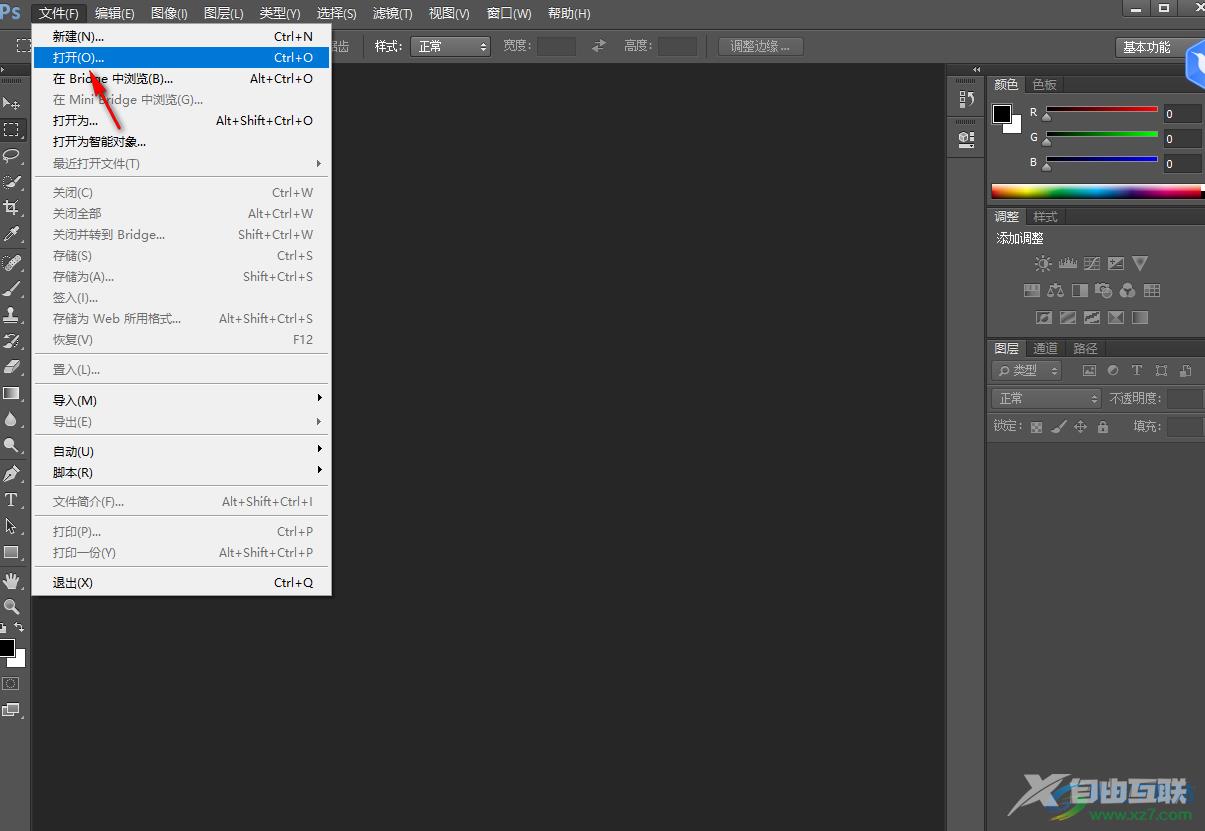Choose 打开(O)... from File menu

182,57
